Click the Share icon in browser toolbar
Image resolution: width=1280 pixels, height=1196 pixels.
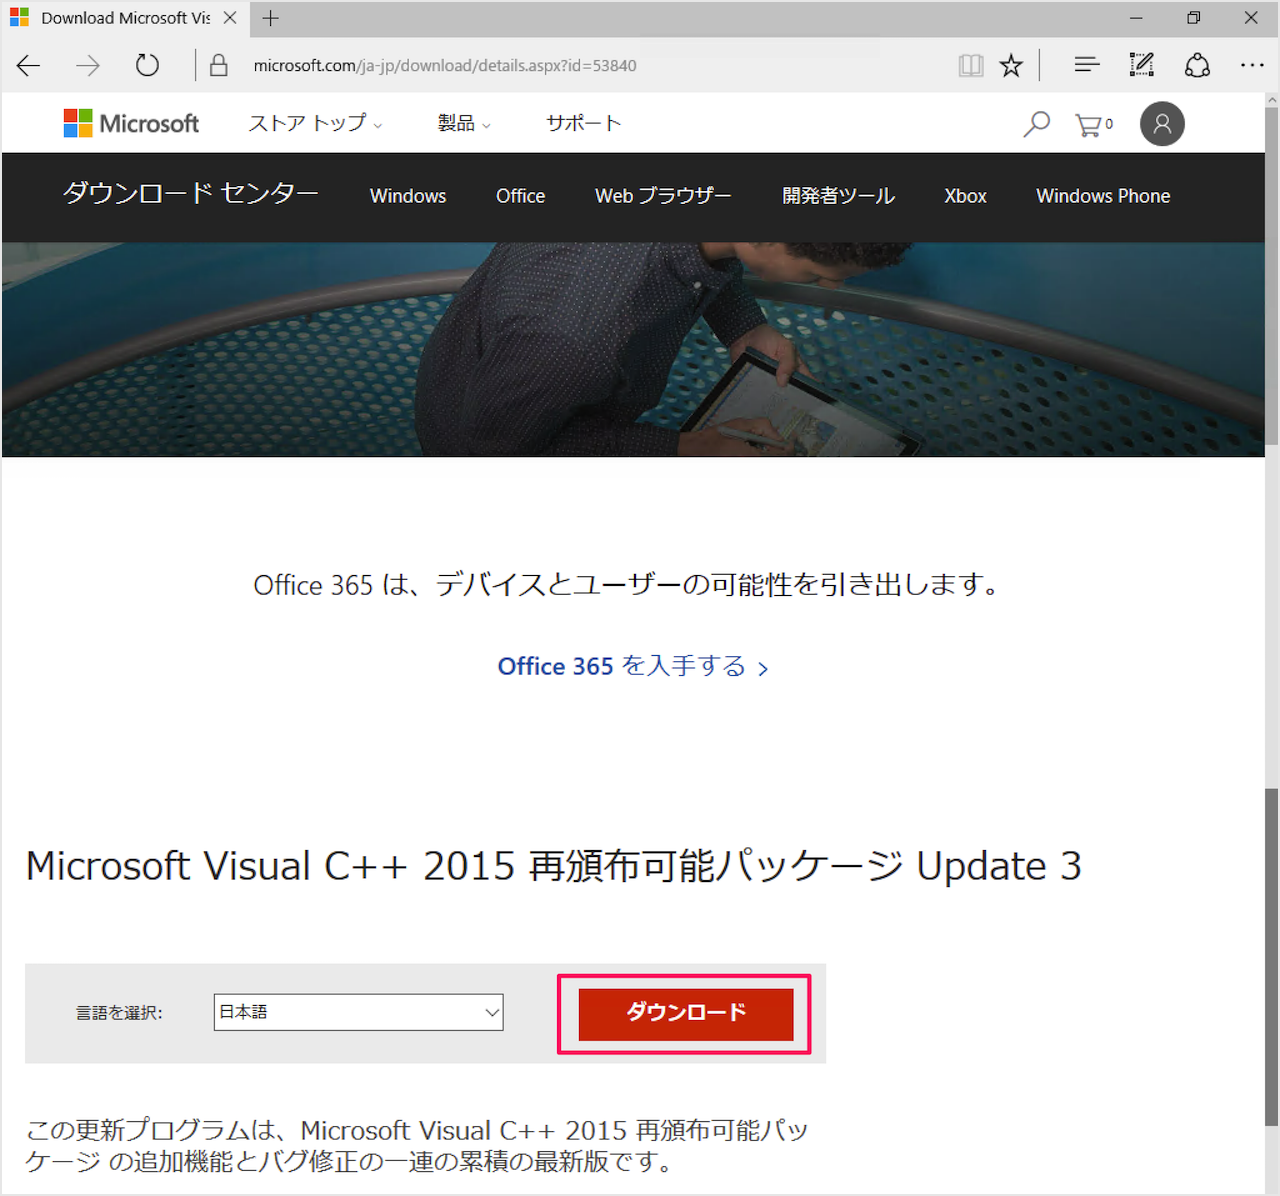[x=1197, y=66]
